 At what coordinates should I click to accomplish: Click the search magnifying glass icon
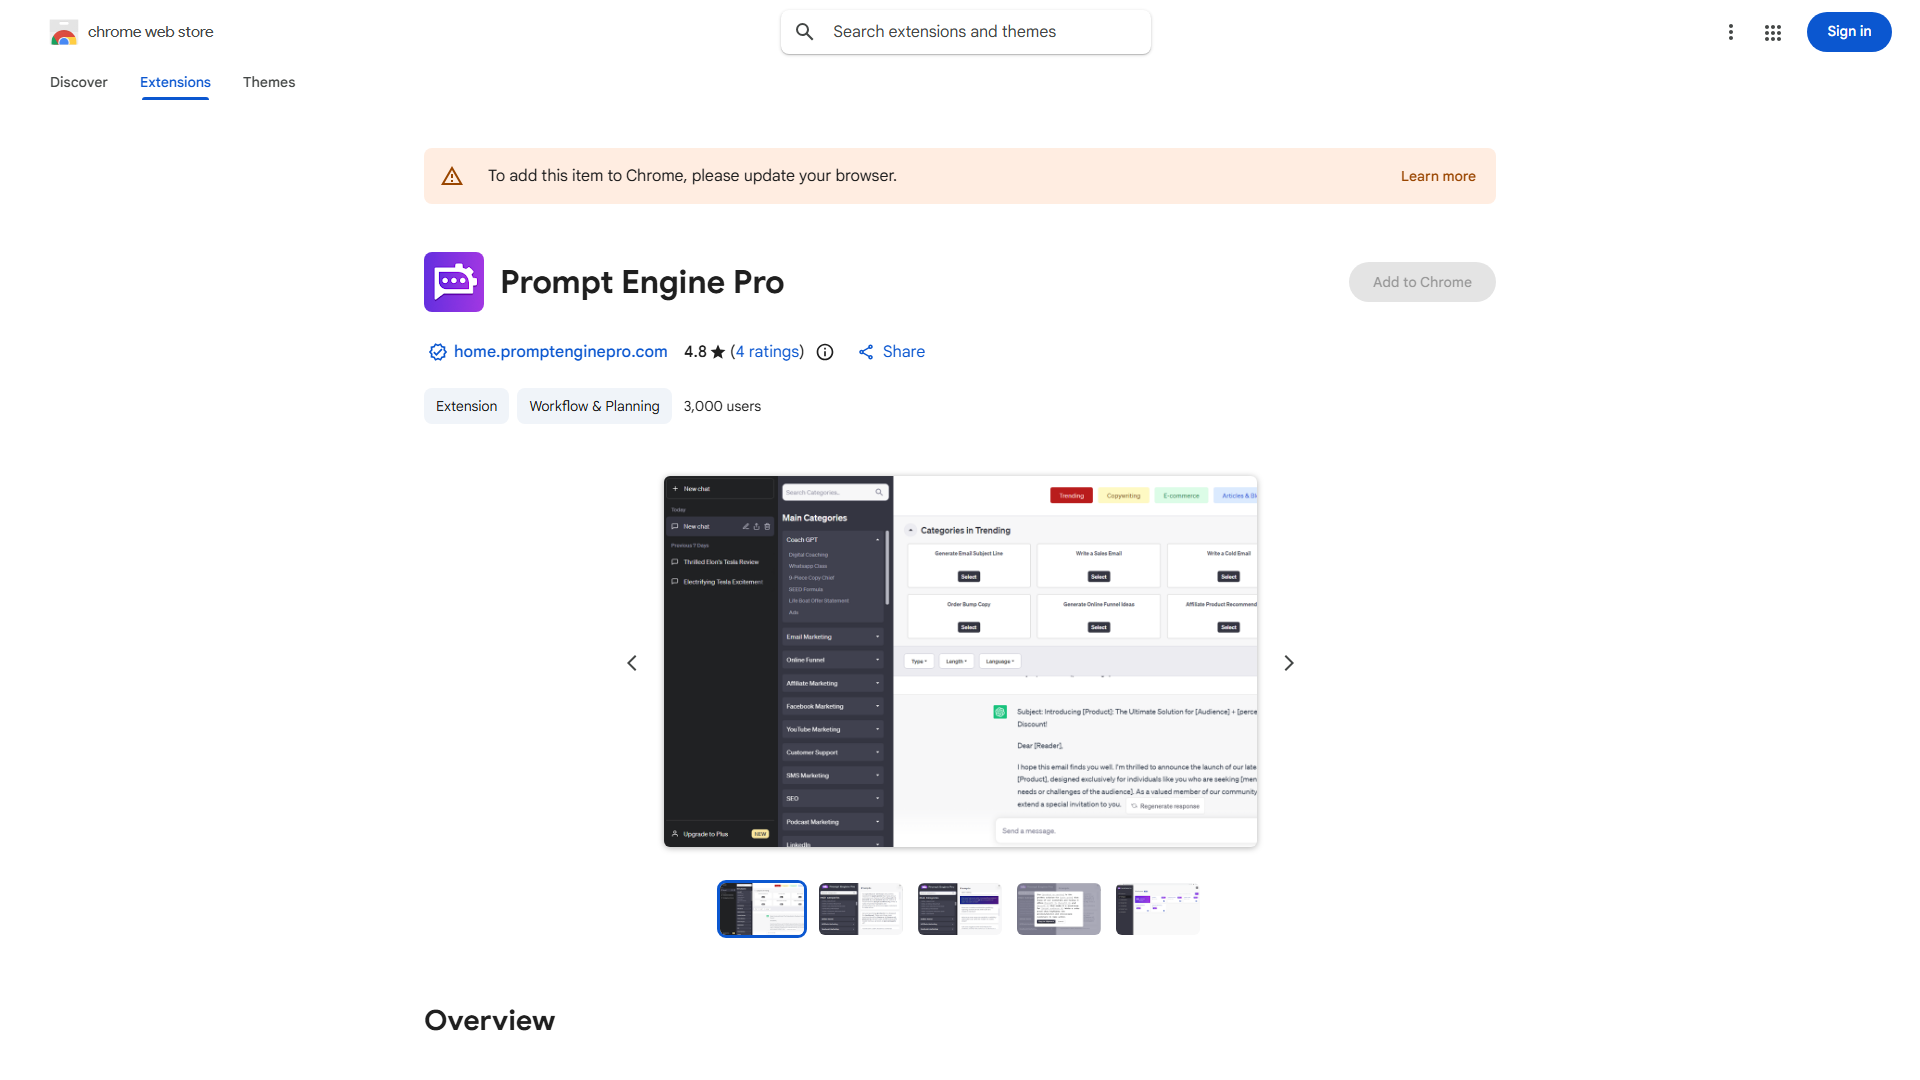(805, 31)
